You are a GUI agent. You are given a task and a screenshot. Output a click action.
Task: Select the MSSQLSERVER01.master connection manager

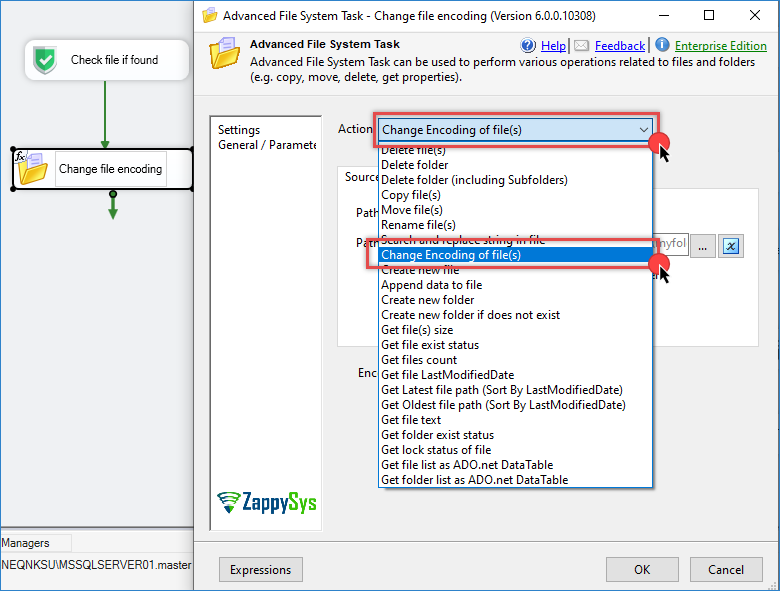[x=97, y=565]
